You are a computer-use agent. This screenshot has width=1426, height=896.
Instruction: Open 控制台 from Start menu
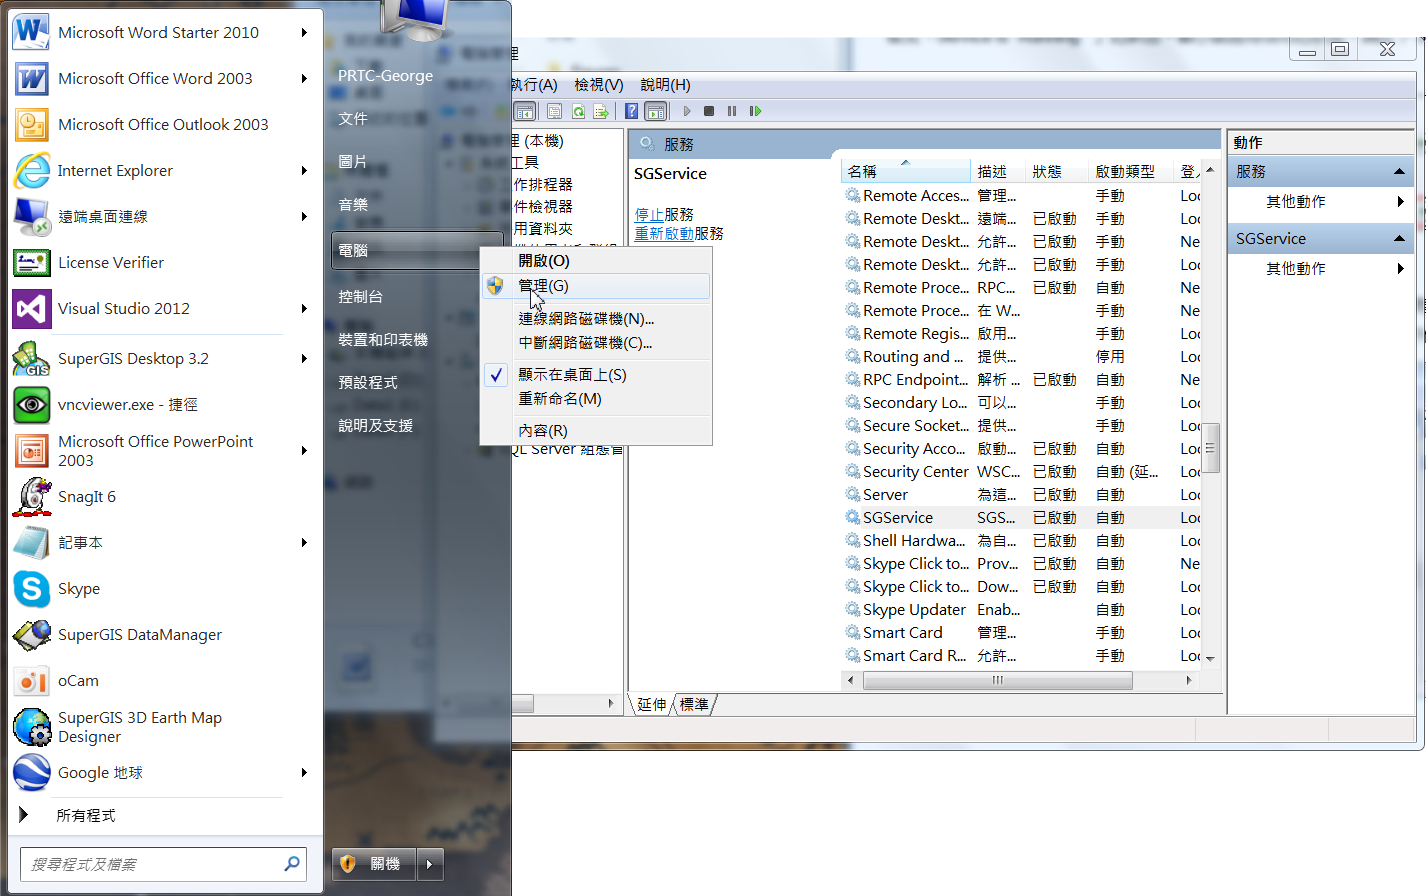coord(360,297)
